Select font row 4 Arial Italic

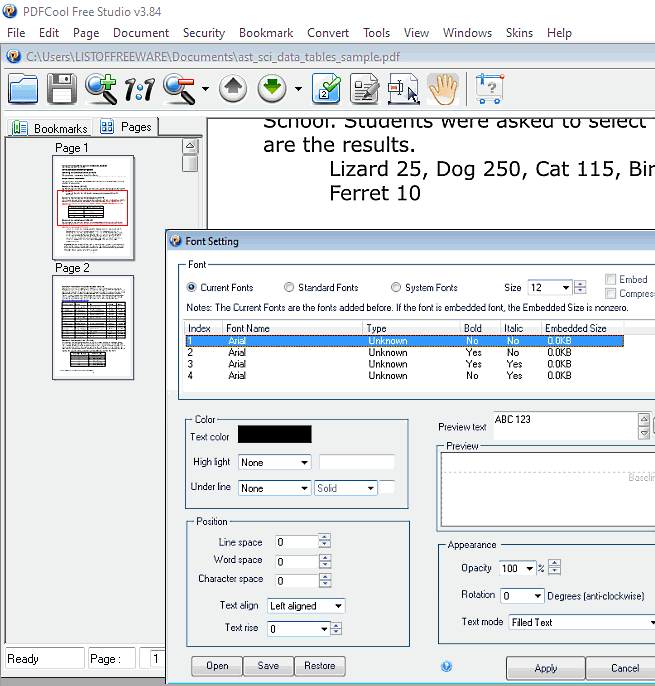pyautogui.click(x=405, y=375)
